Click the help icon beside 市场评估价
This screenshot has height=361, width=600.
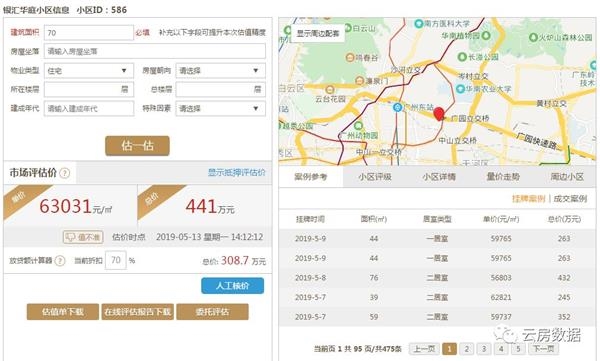tap(65, 173)
